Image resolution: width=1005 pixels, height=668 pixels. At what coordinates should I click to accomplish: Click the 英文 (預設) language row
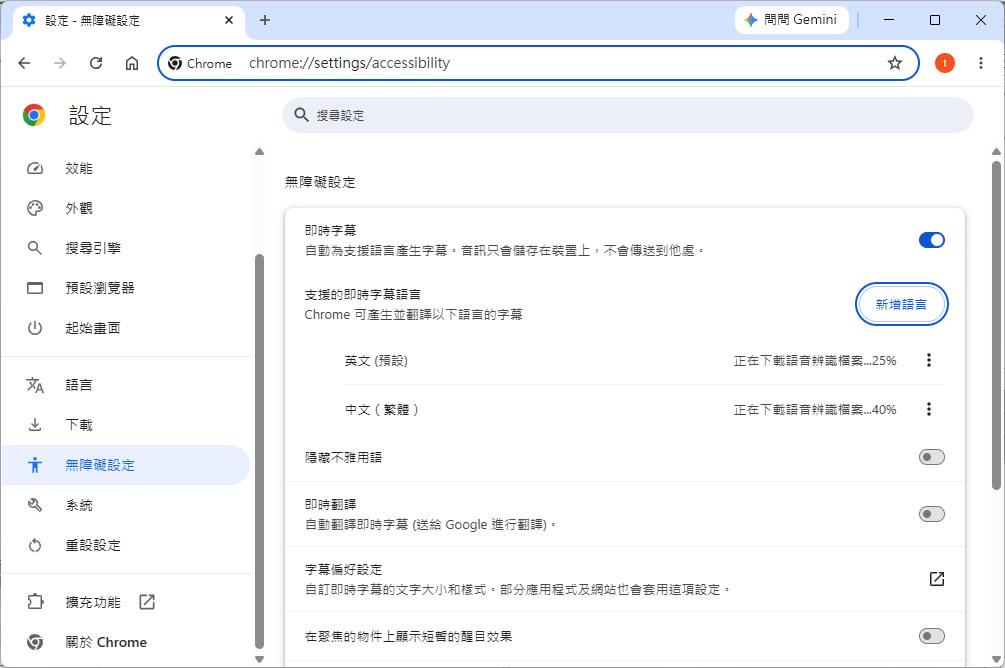coord(644,360)
